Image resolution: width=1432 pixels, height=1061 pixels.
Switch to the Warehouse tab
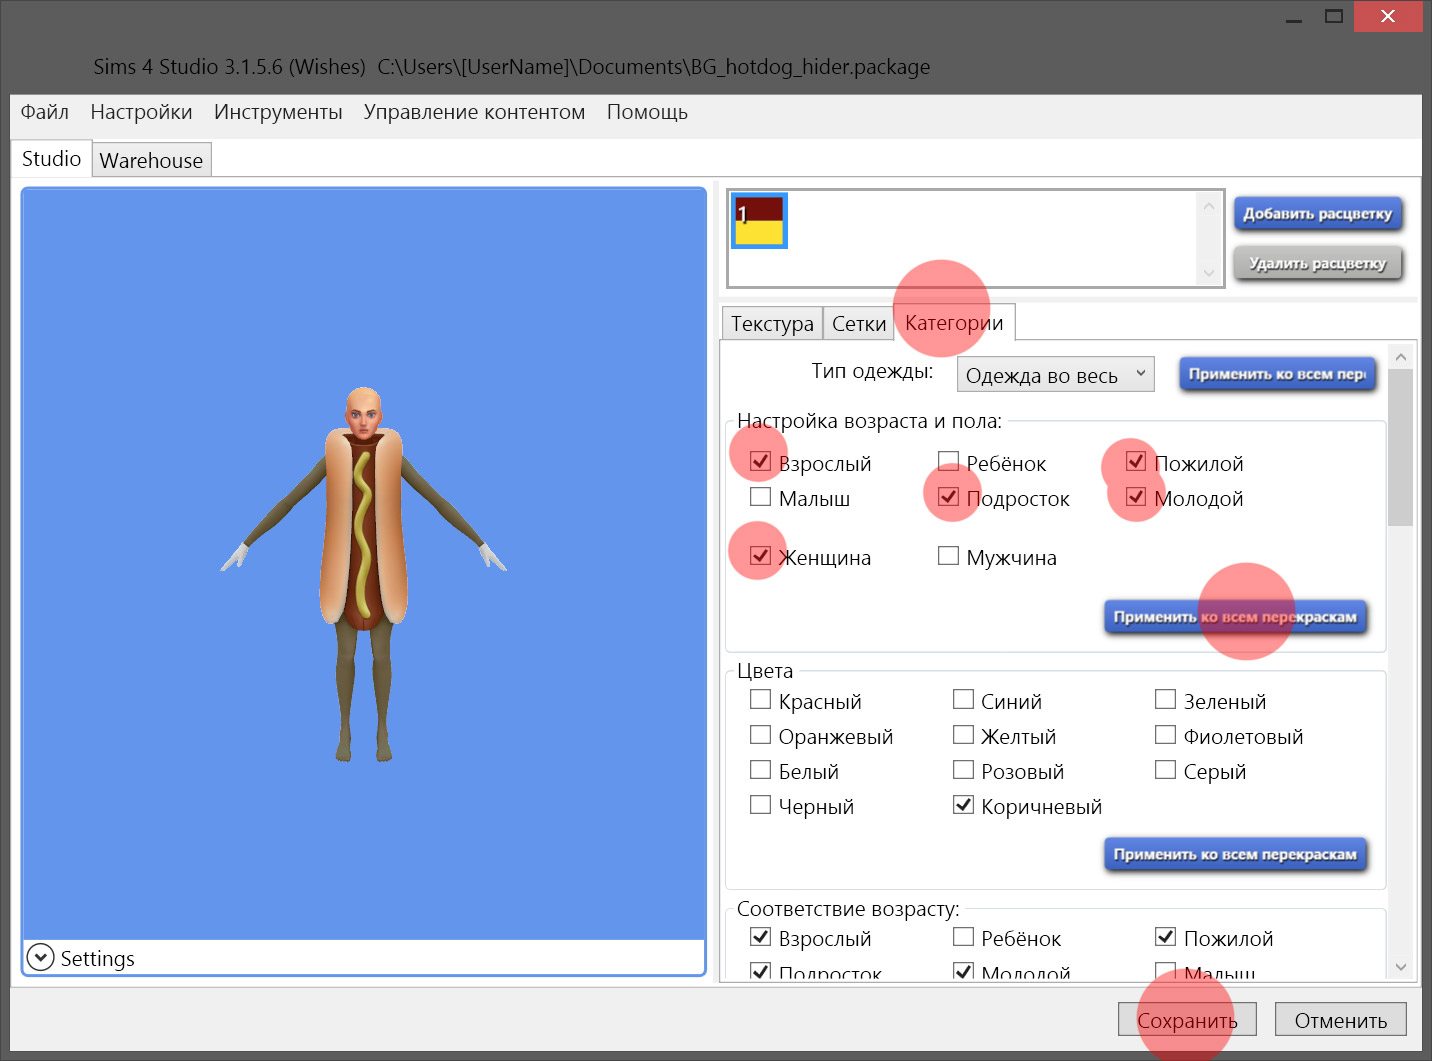[151, 160]
